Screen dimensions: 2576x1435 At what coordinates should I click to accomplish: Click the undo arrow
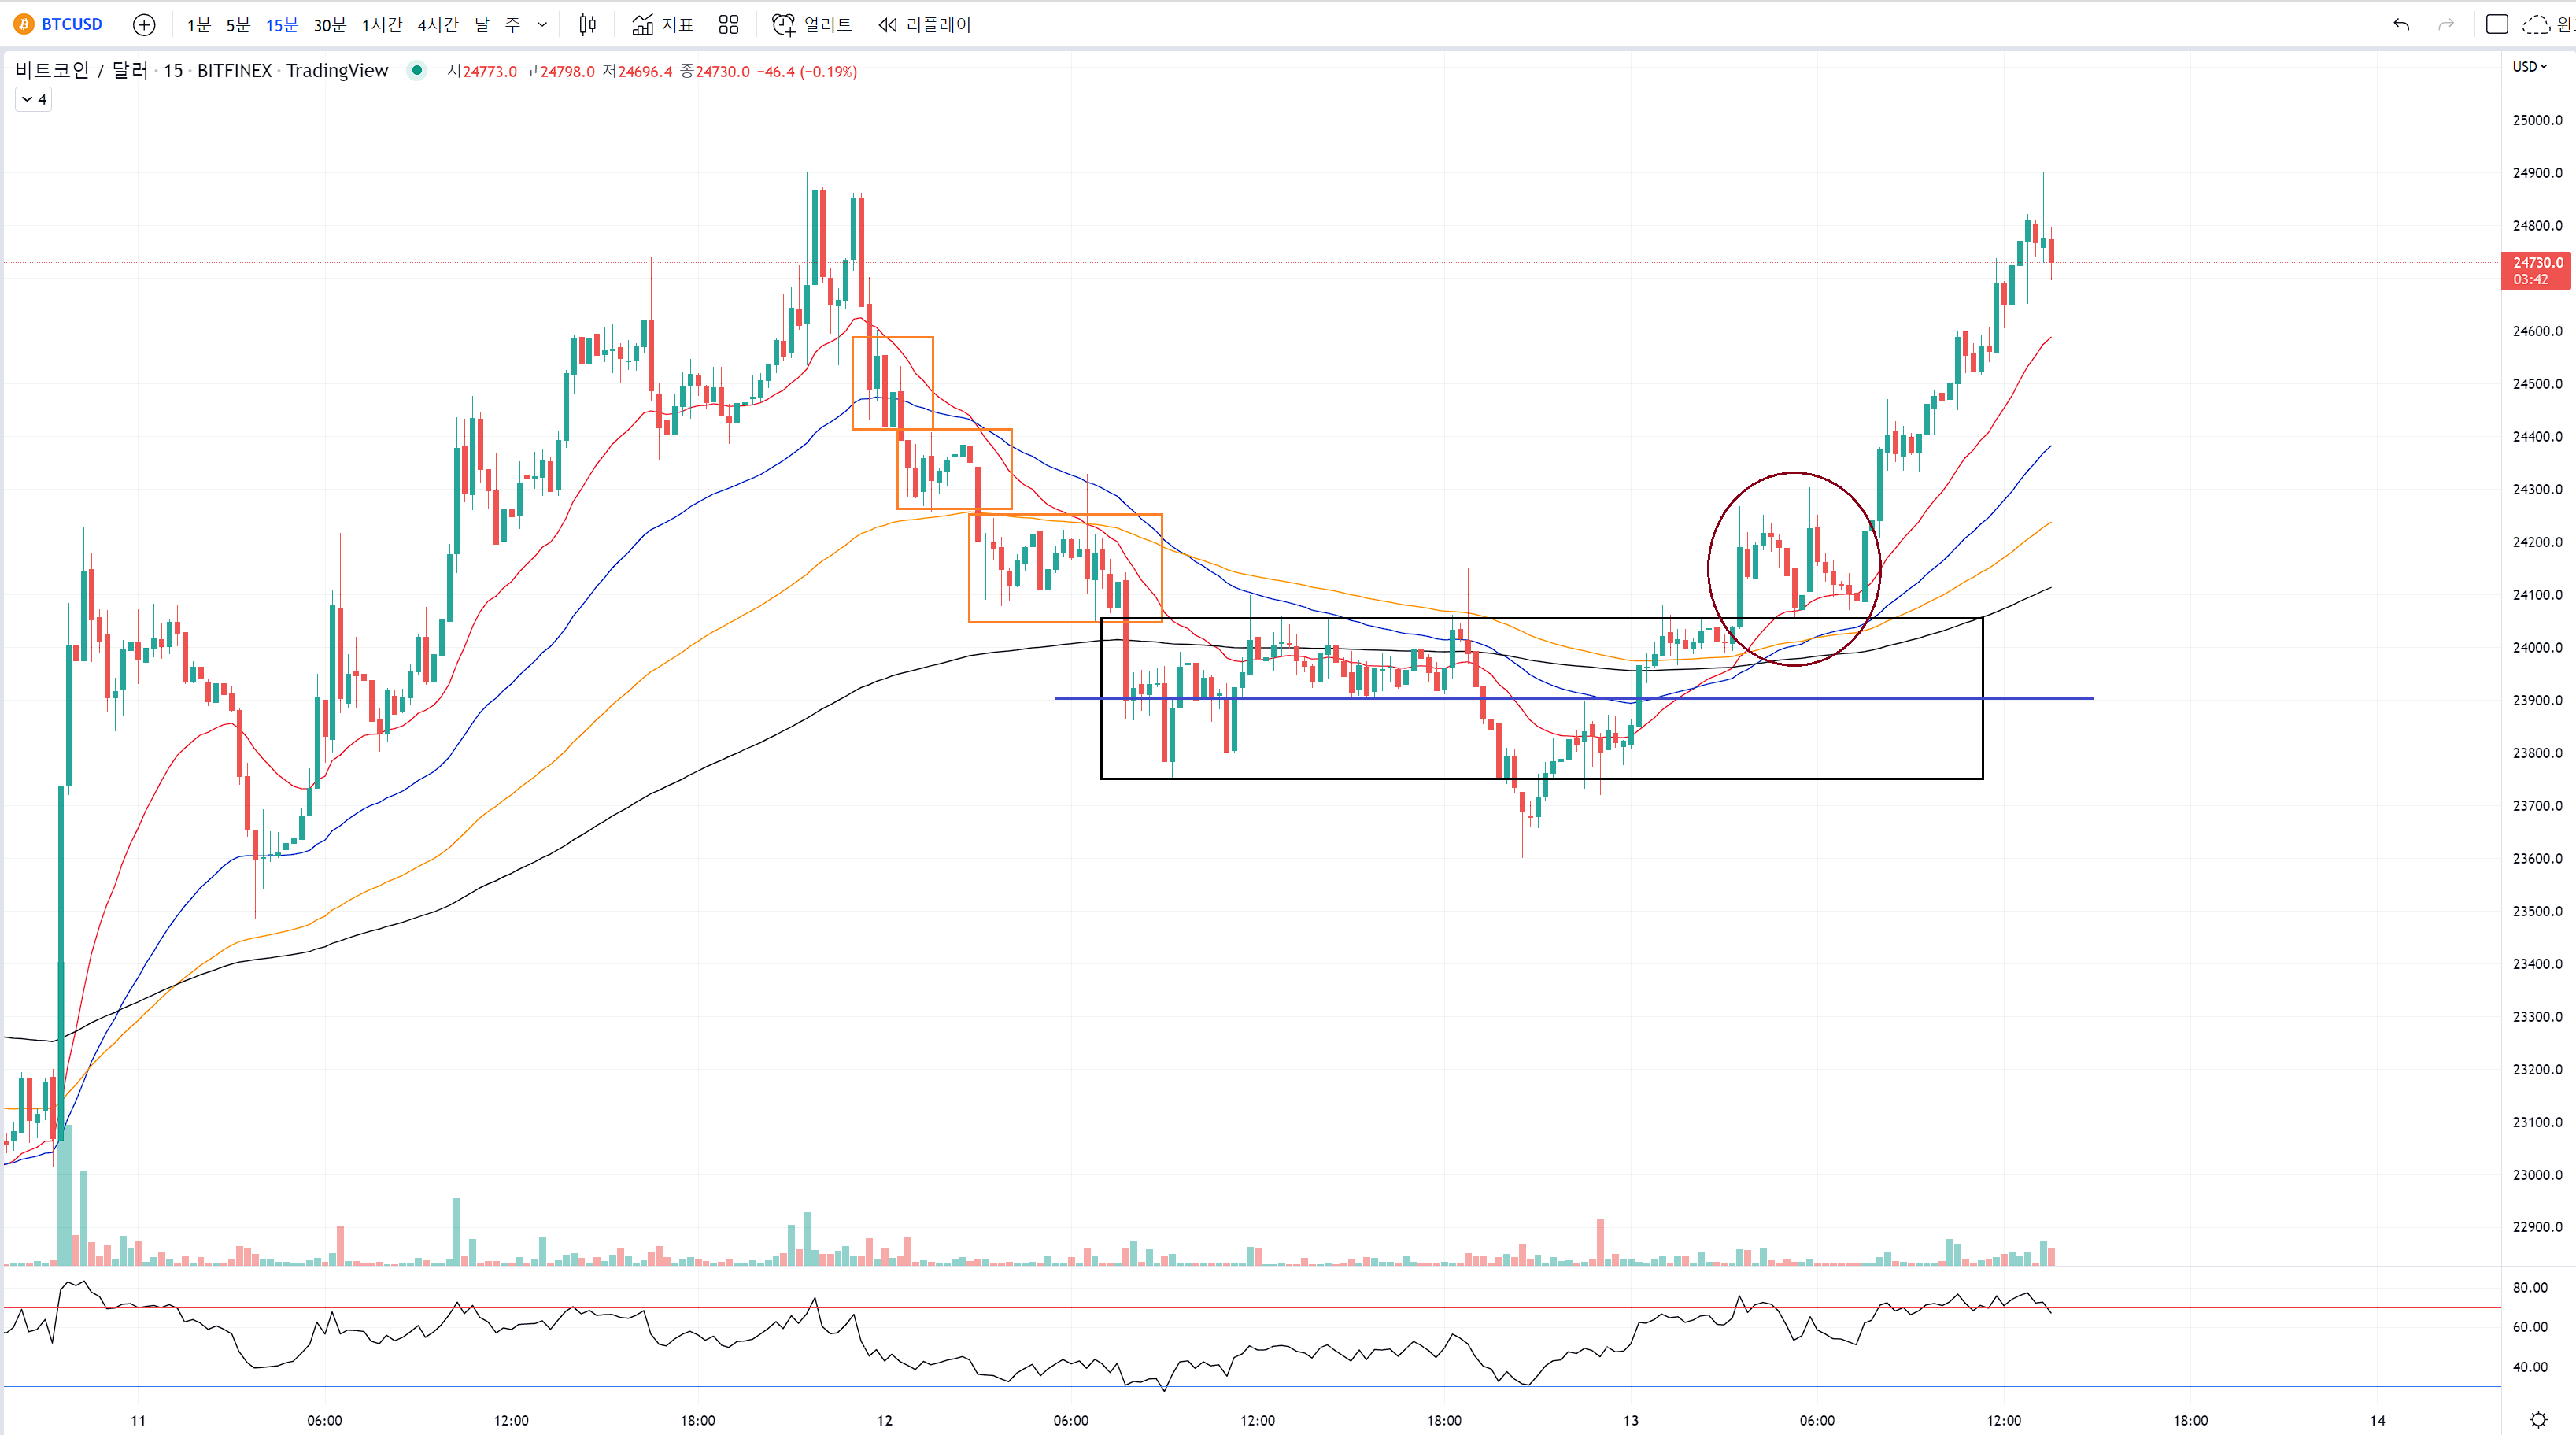2400,24
